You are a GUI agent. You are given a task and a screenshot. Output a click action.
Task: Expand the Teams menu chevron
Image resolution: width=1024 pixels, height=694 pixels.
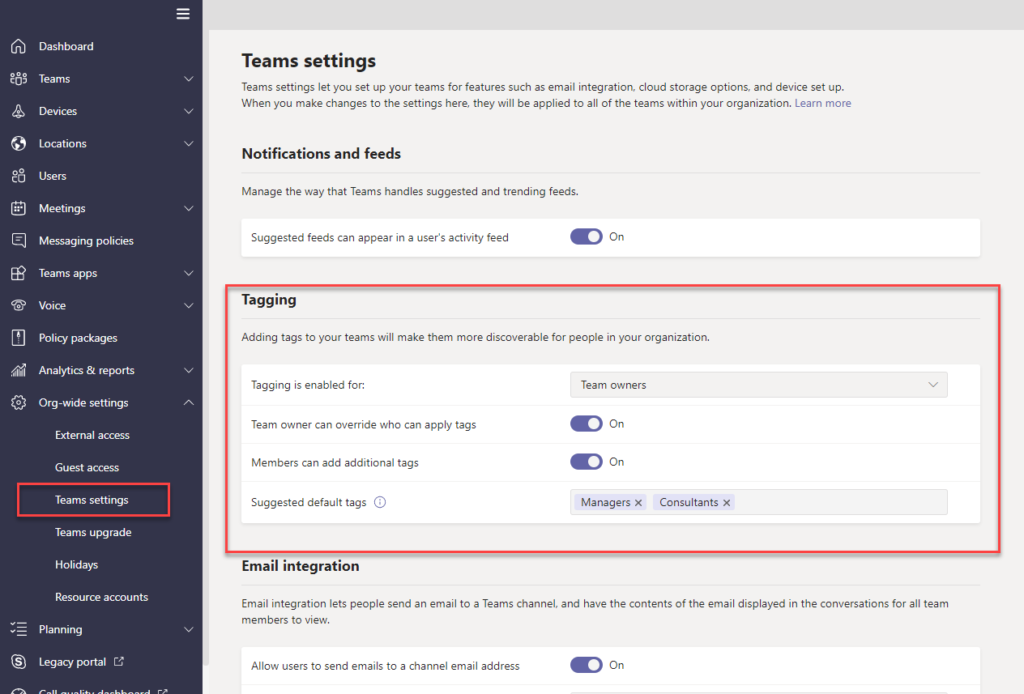click(189, 79)
